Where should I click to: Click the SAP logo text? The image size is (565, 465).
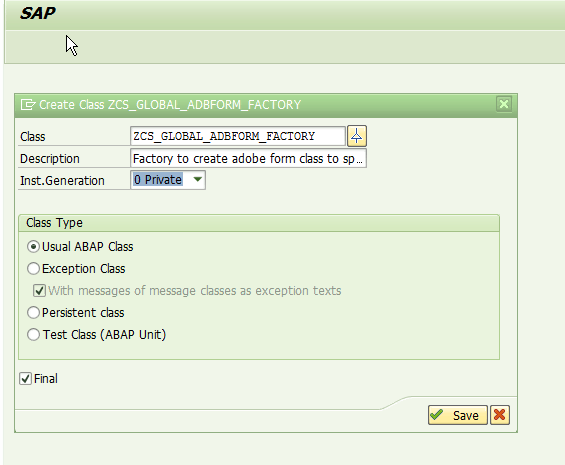click(37, 13)
